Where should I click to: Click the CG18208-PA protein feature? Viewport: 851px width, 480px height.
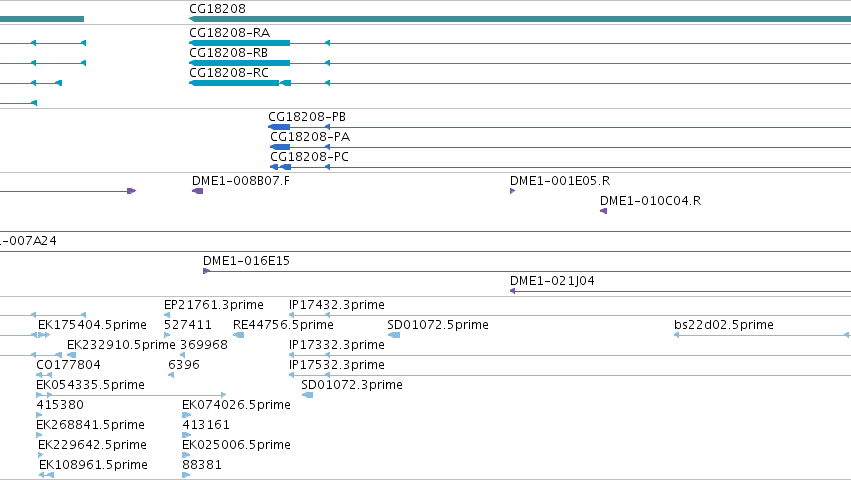click(x=280, y=147)
